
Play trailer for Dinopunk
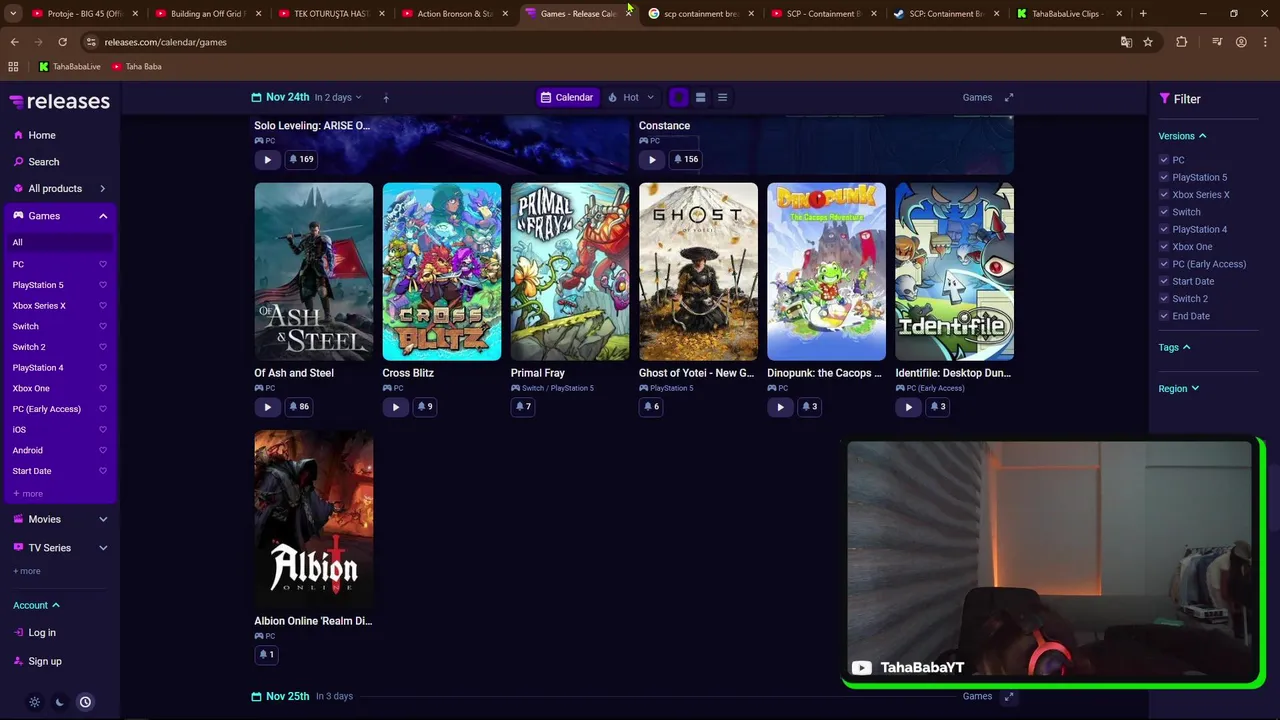[780, 407]
